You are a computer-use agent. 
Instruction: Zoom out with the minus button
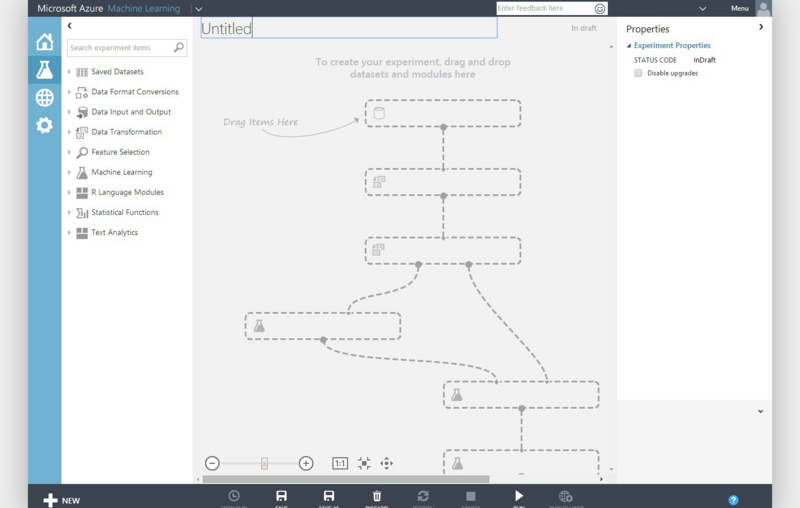click(x=212, y=463)
